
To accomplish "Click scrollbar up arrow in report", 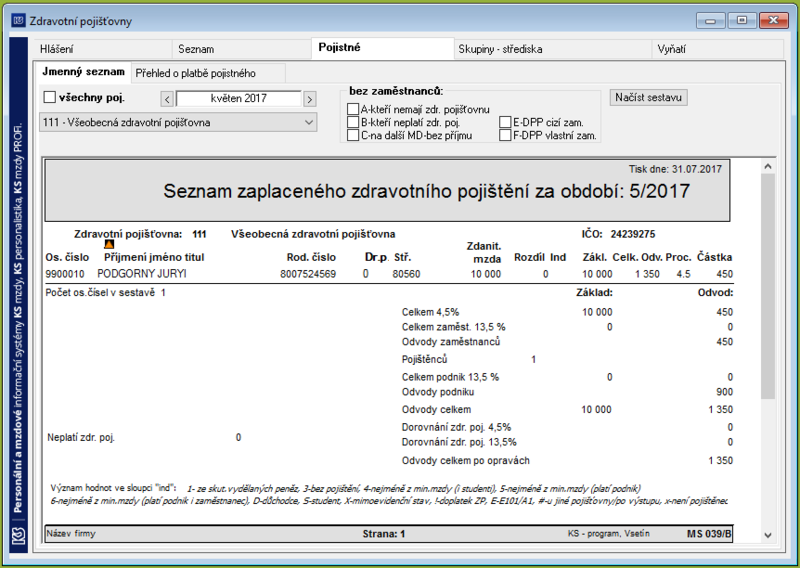I will point(768,166).
